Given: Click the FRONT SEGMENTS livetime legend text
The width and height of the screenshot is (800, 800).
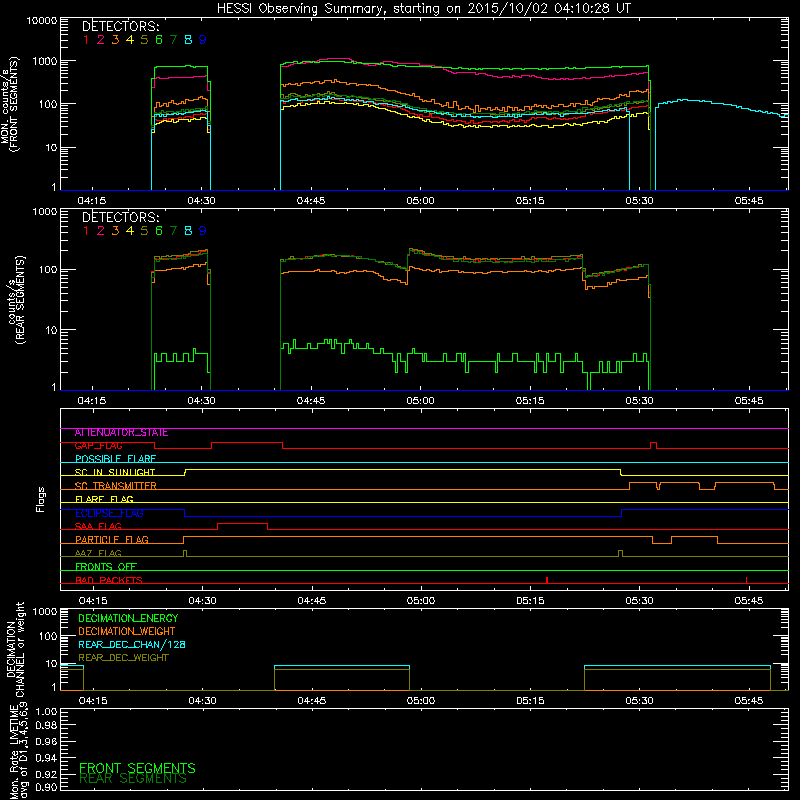Looking at the screenshot, I should coord(137,768).
